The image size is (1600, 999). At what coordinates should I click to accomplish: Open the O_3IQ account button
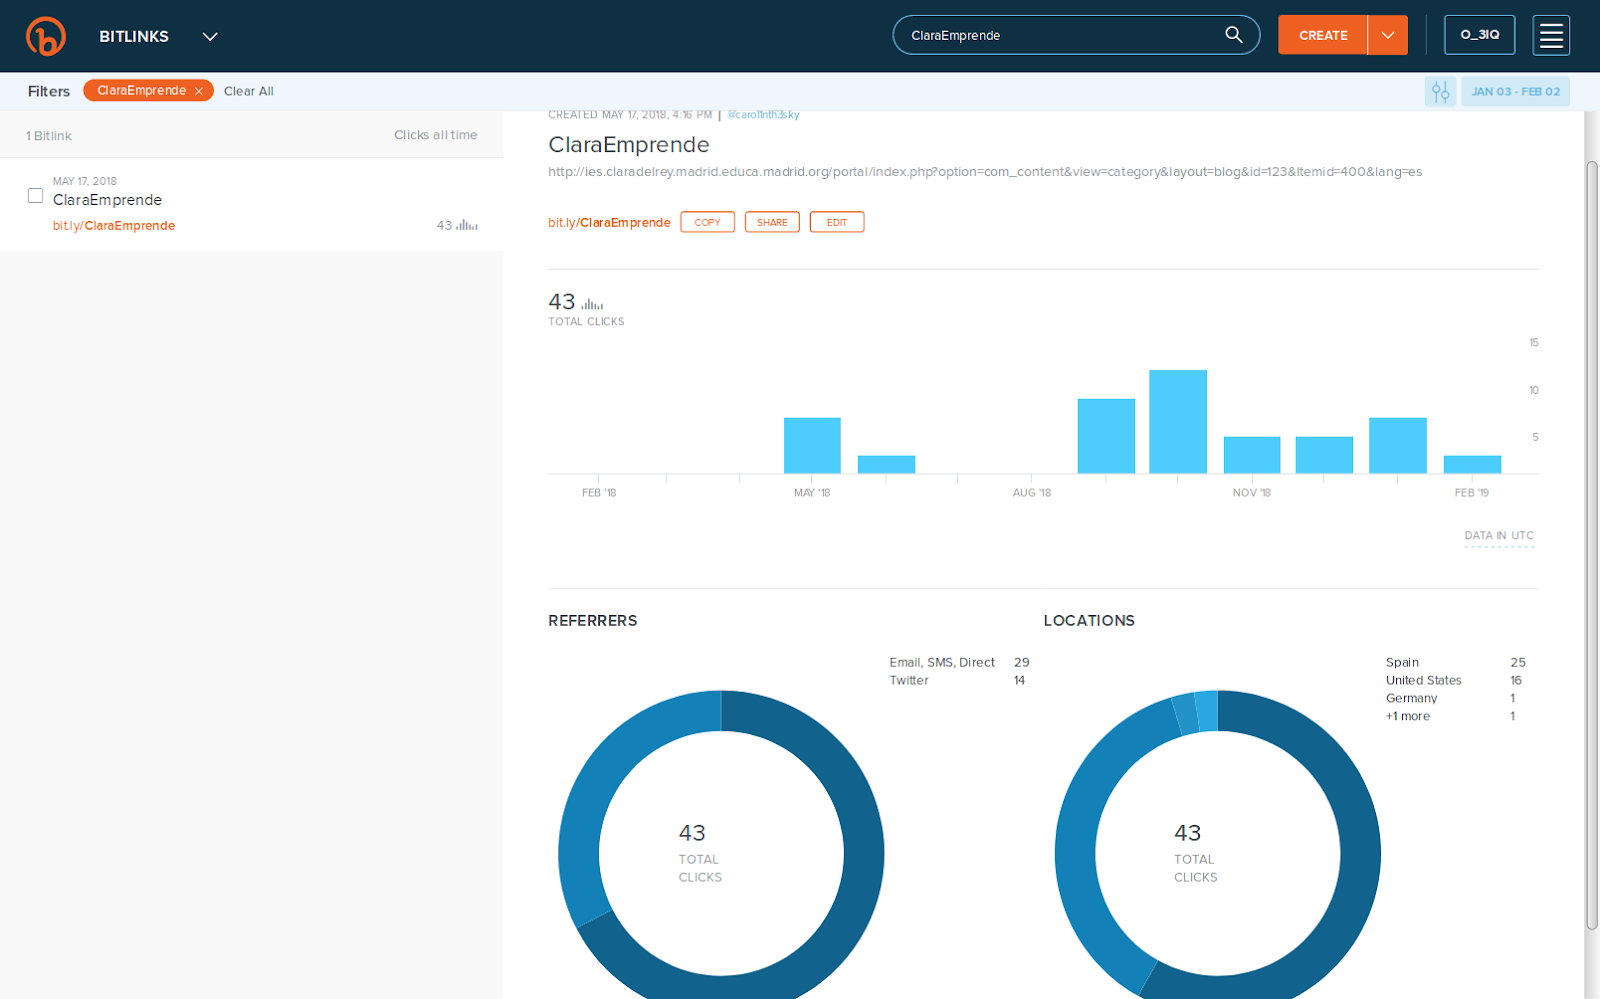pyautogui.click(x=1479, y=35)
